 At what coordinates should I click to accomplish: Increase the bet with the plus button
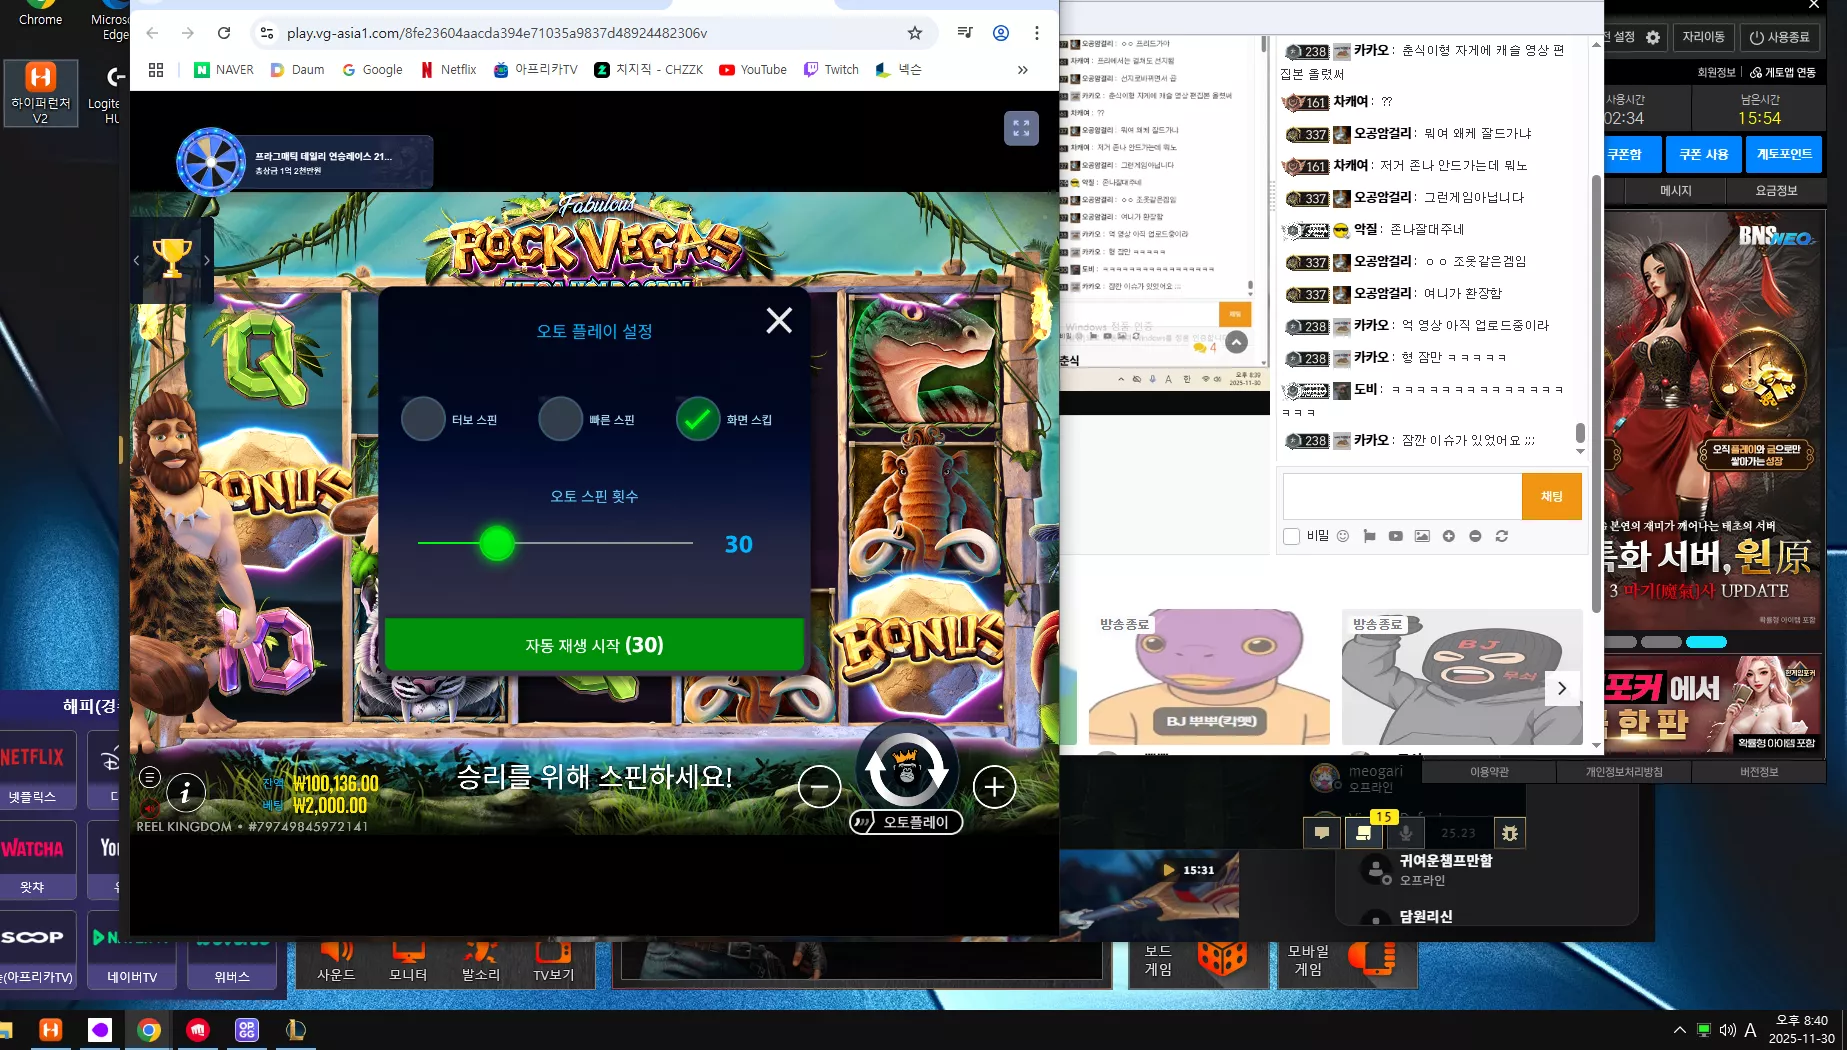click(x=994, y=788)
